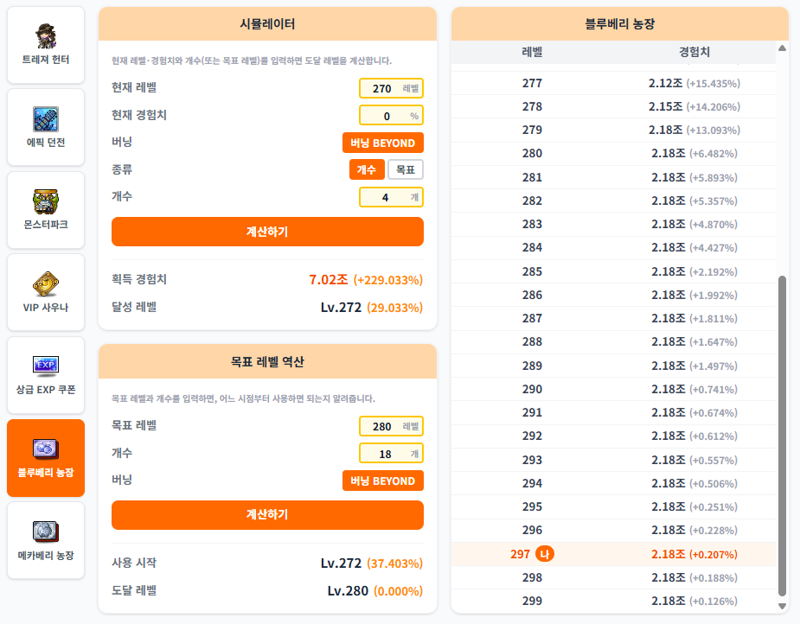The image size is (800, 624).
Task: Select the level 277 row
Action: (613, 83)
